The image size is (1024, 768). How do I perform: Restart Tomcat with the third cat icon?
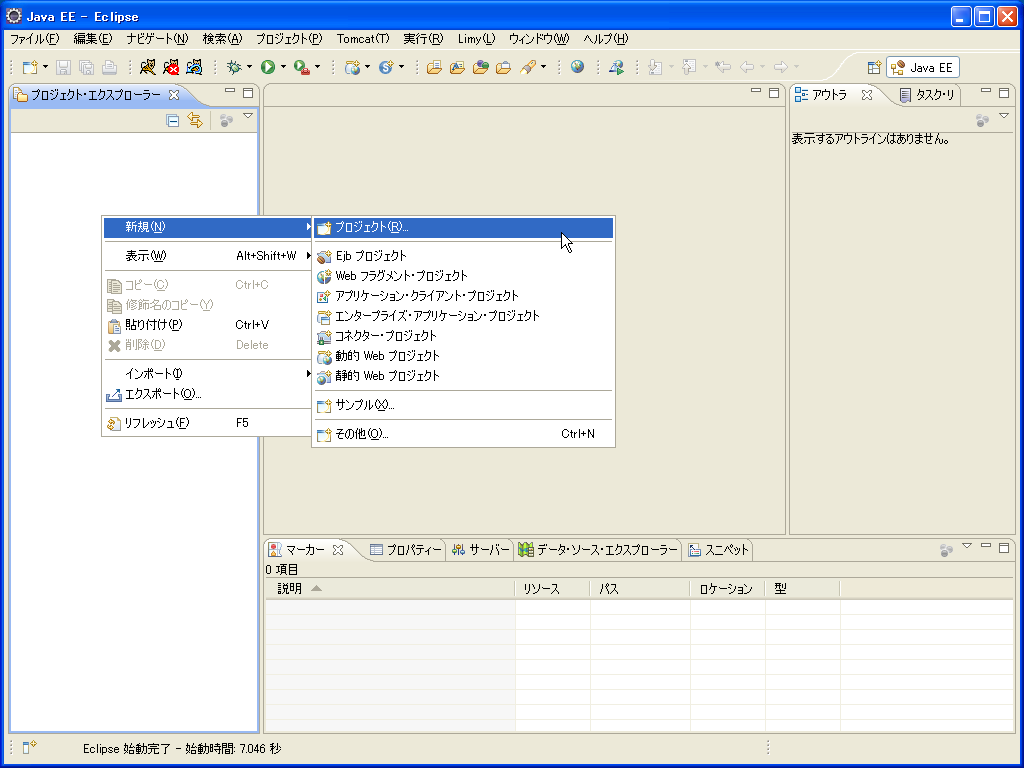(194, 67)
